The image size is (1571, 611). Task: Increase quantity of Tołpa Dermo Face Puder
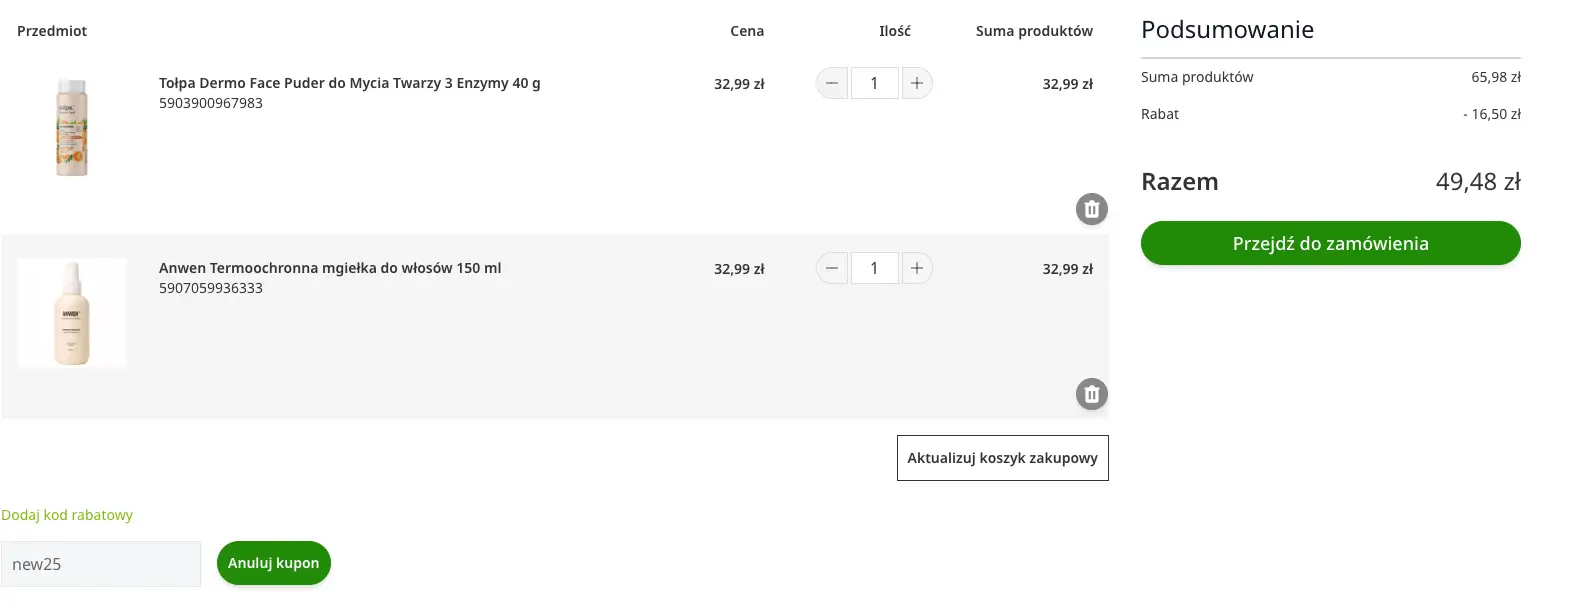[916, 83]
